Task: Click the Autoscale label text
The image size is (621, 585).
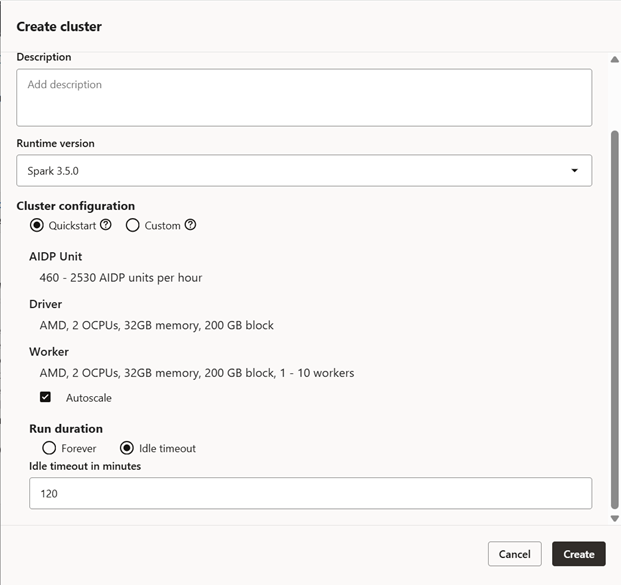Action: click(89, 398)
